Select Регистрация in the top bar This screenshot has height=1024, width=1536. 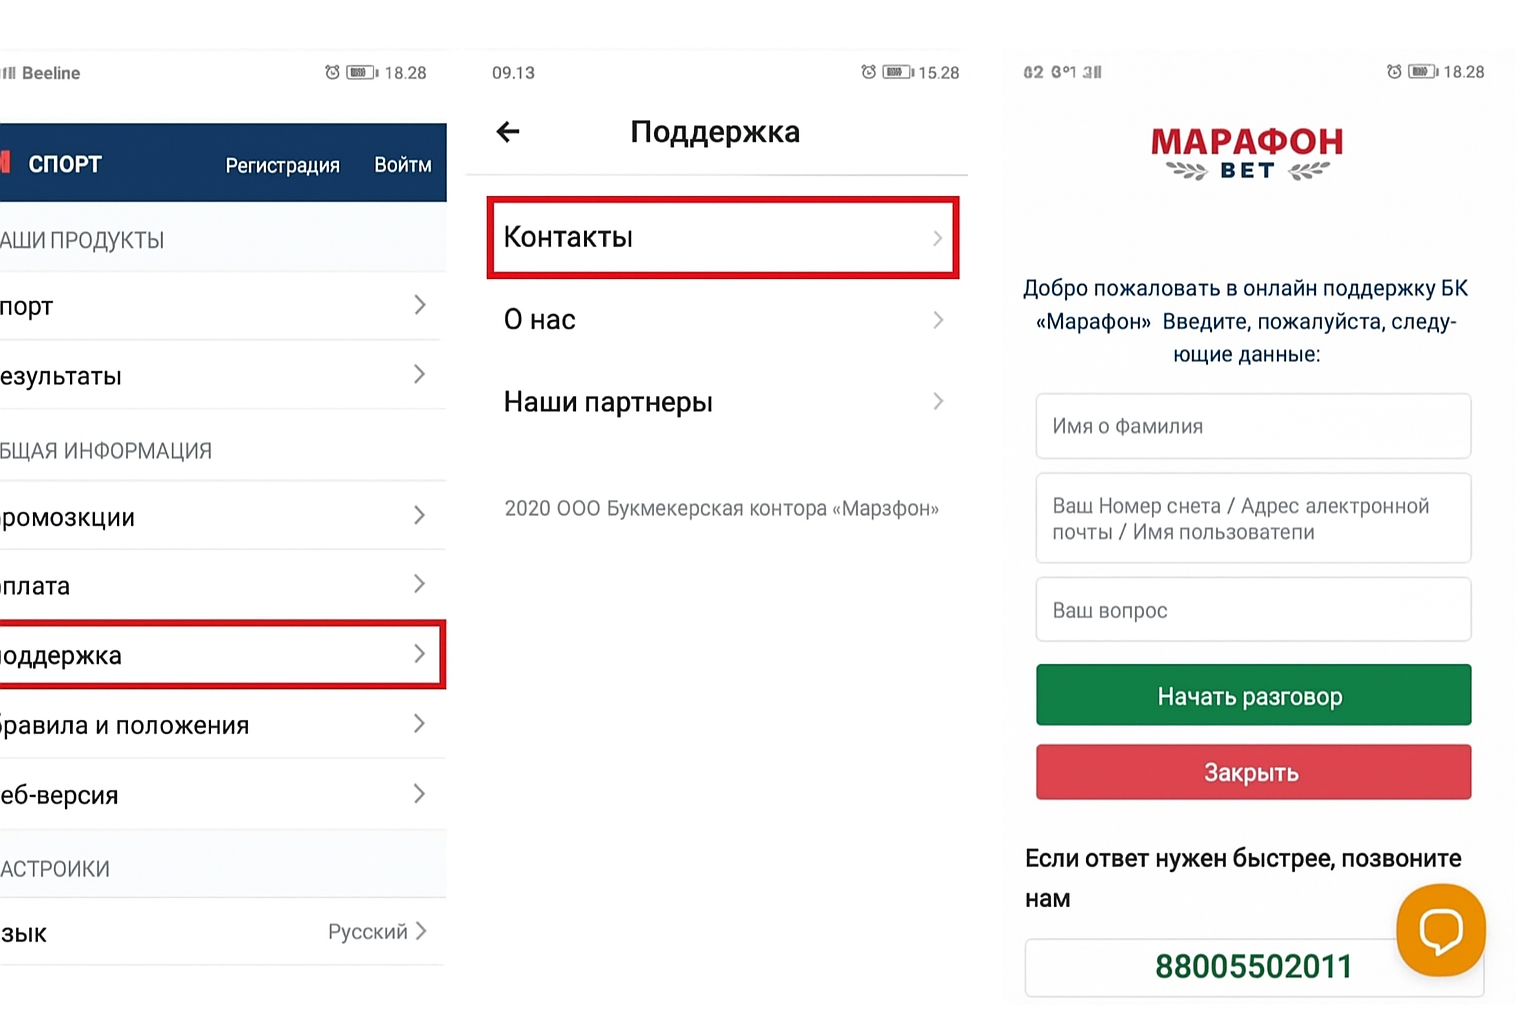click(283, 164)
